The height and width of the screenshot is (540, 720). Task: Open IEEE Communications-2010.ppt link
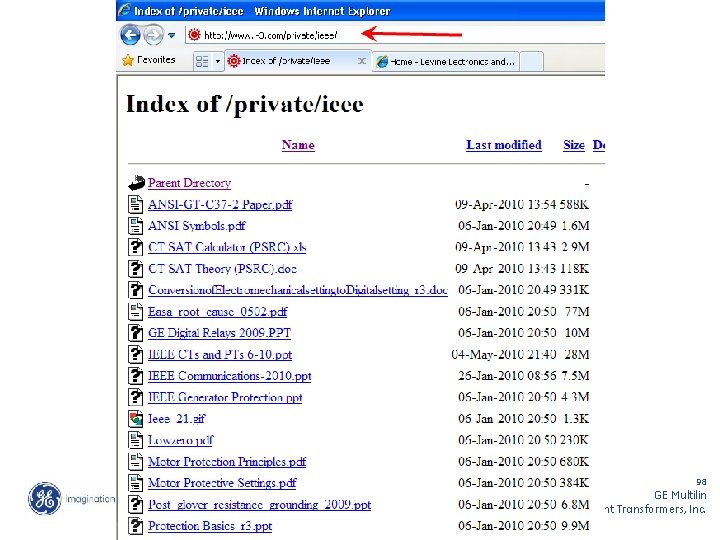tap(230, 376)
